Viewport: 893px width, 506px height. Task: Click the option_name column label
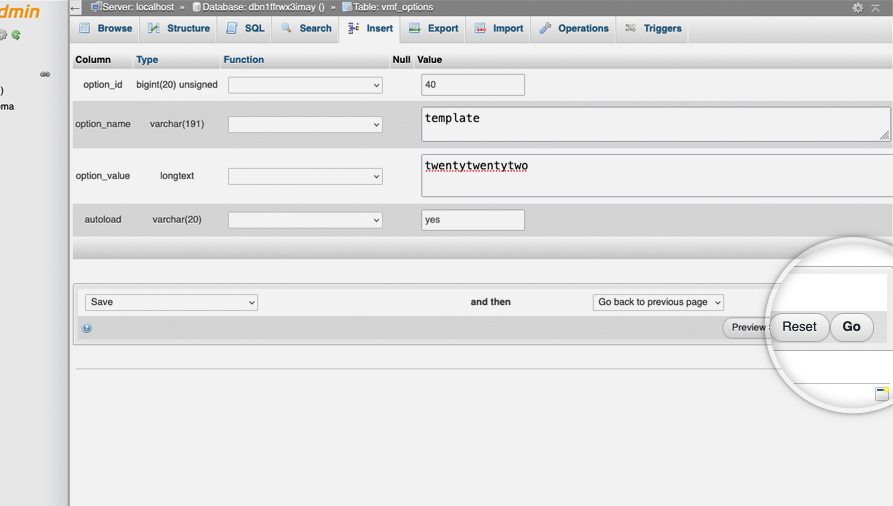tap(103, 124)
